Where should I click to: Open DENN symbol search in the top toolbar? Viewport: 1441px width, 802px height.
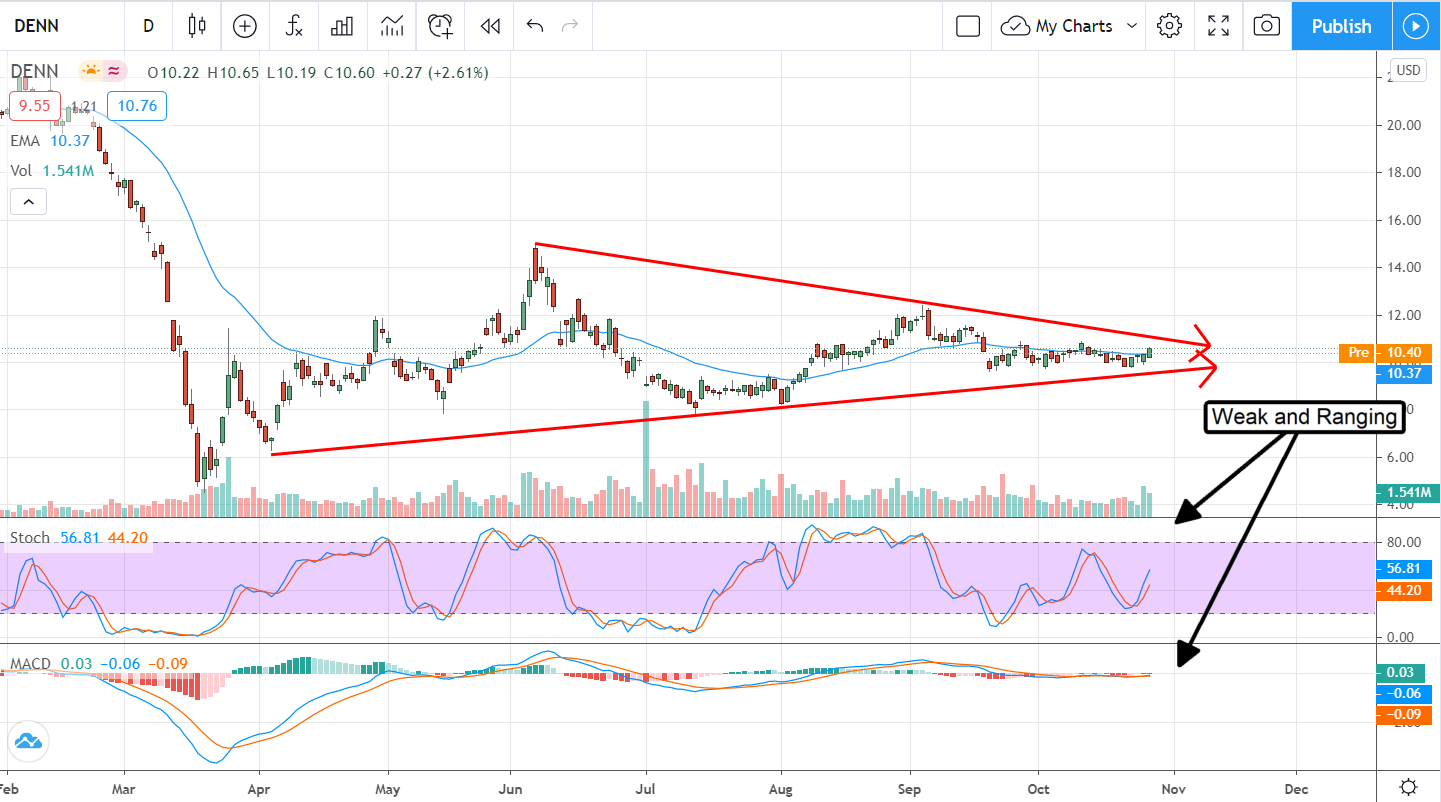36,26
